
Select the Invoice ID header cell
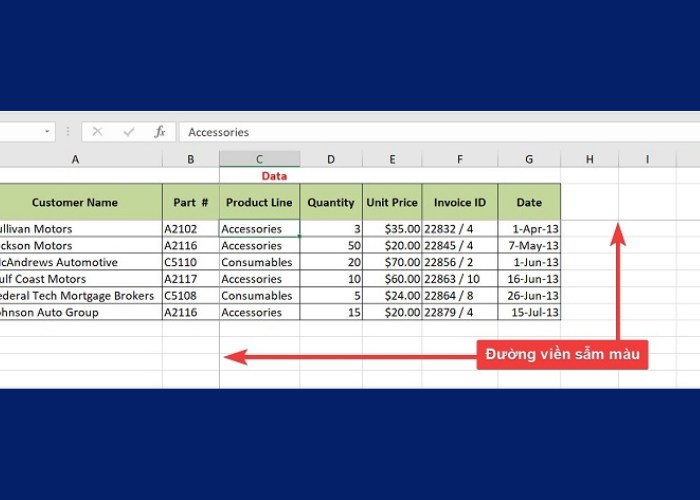point(459,202)
